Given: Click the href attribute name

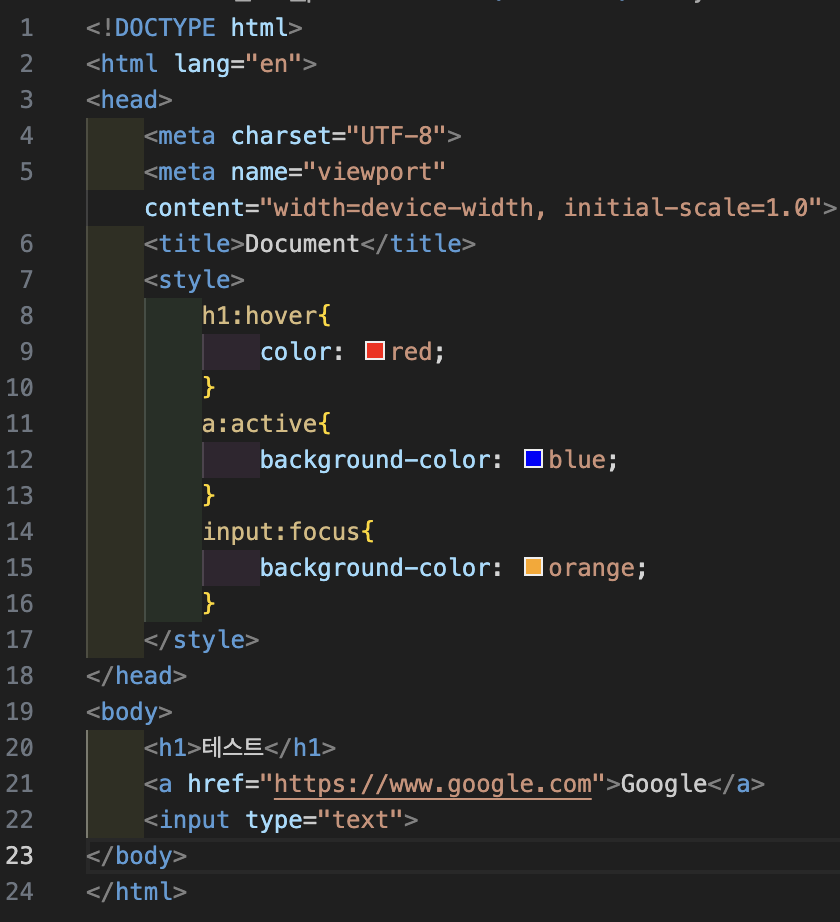Looking at the screenshot, I should pyautogui.click(x=216, y=784).
